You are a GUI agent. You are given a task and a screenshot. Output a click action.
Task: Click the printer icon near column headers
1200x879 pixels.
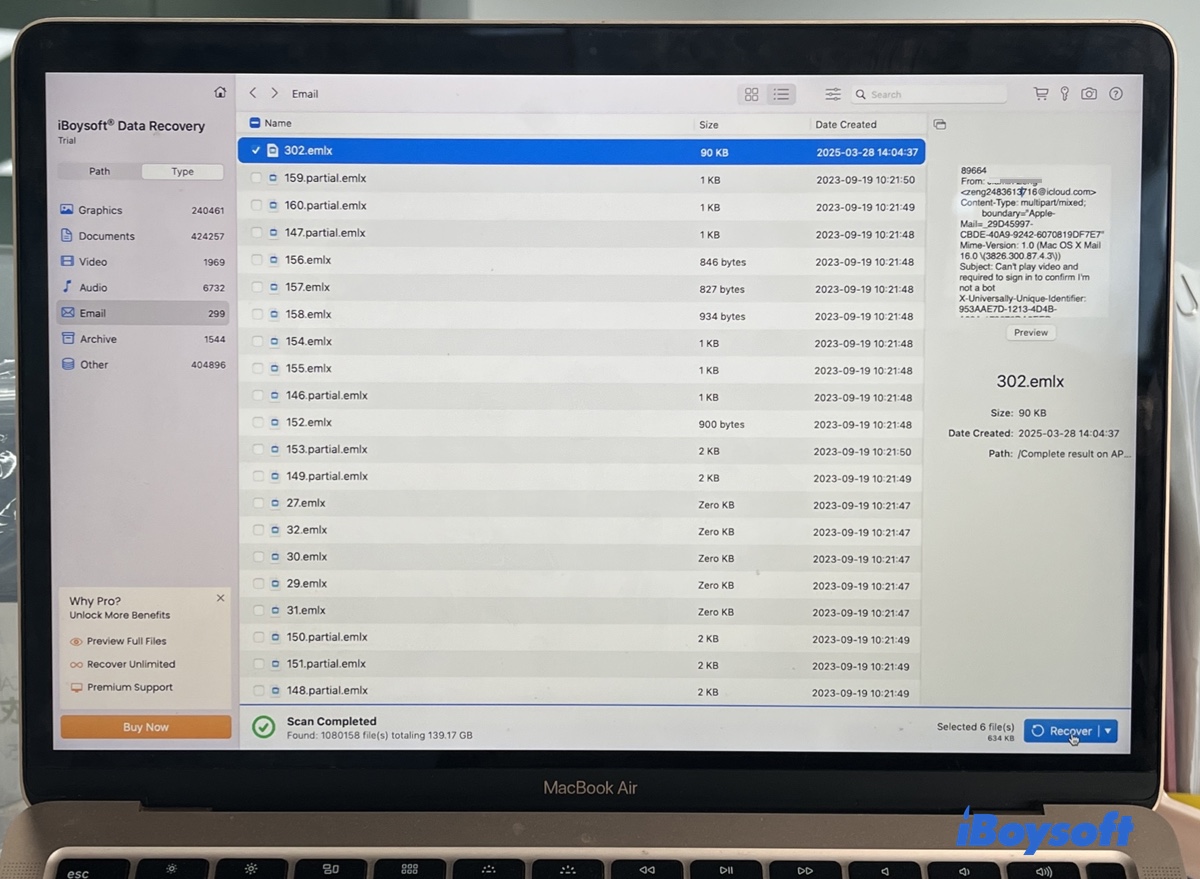point(938,124)
